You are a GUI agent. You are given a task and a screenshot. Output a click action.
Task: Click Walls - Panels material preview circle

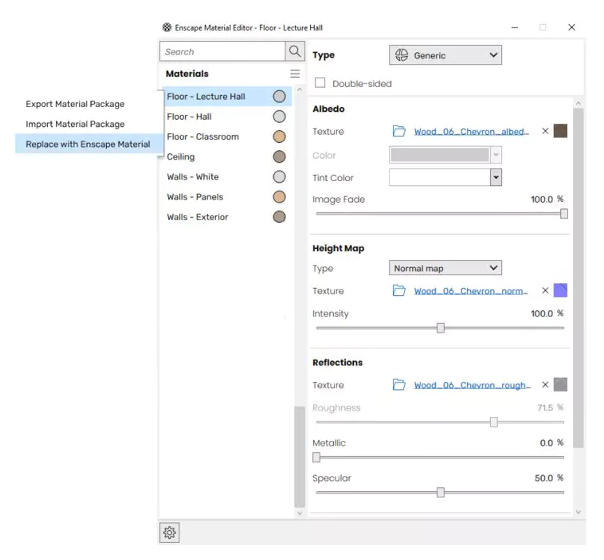pos(279,197)
